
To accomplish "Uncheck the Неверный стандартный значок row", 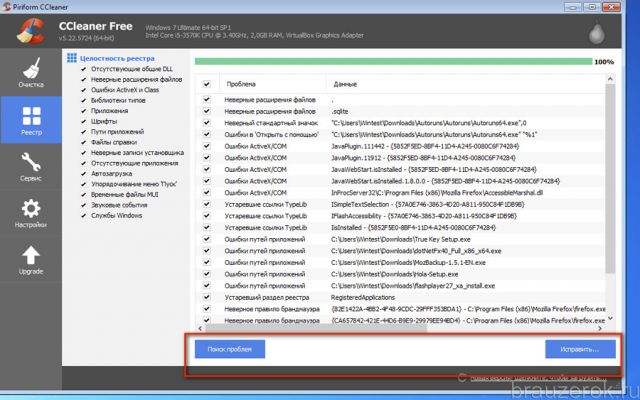I will (x=207, y=122).
